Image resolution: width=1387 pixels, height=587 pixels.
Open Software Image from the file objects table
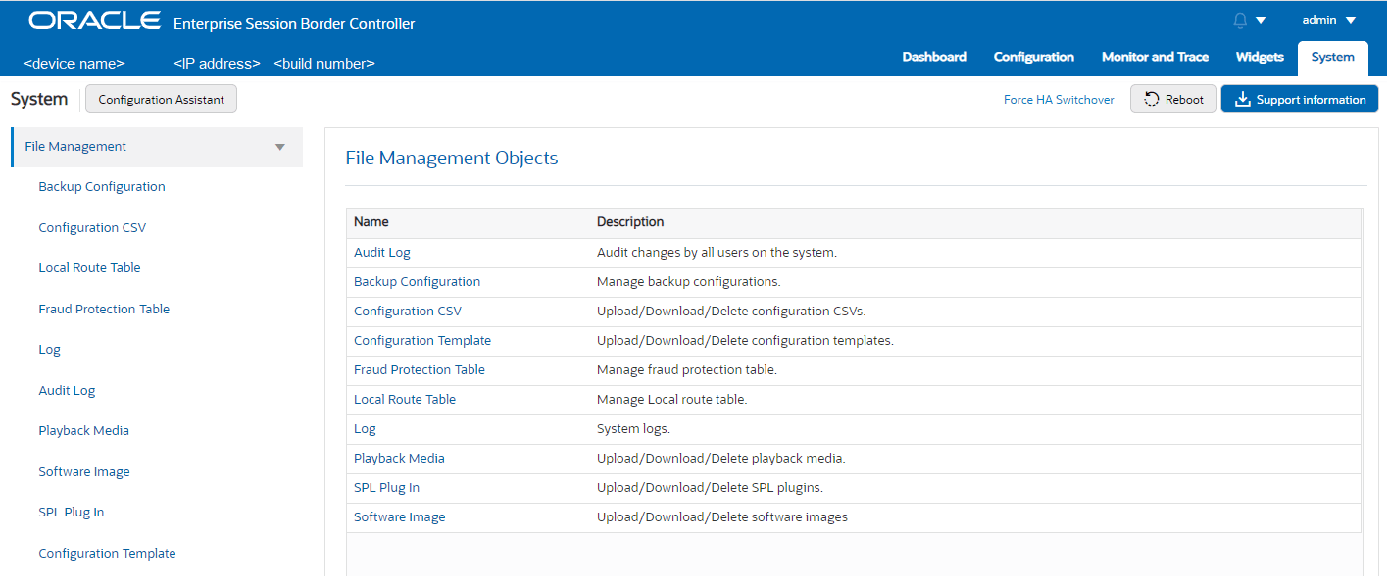pyautogui.click(x=399, y=516)
